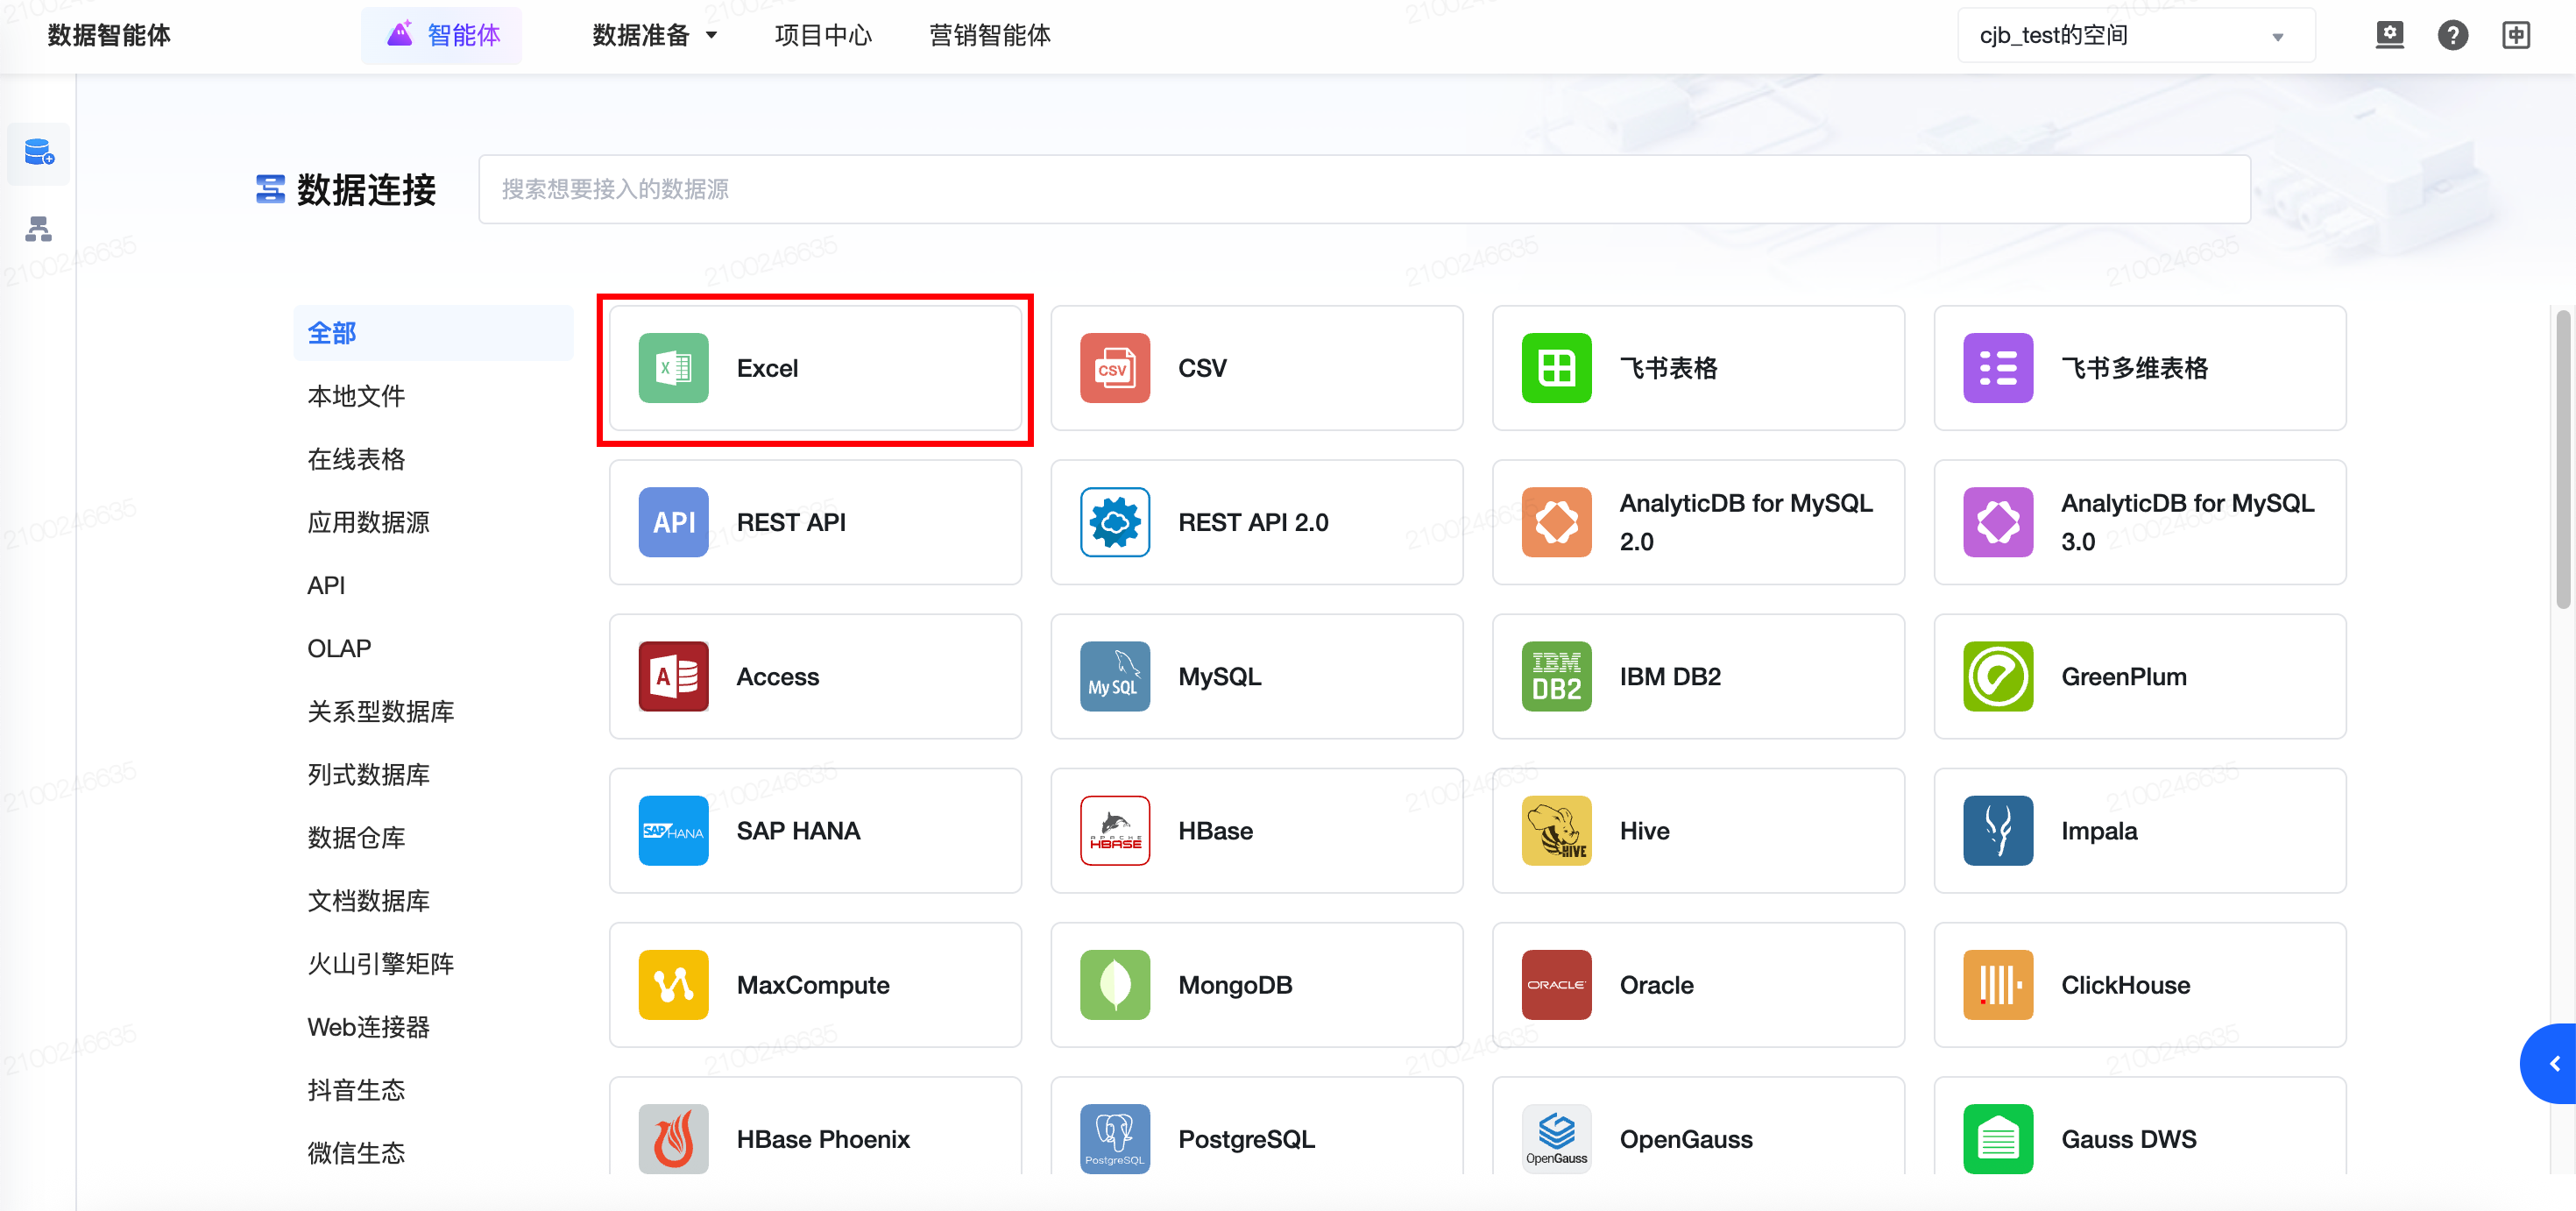
Task: Pick AnalyticDB for MySQL 3.0 icon
Action: coord(1998,522)
